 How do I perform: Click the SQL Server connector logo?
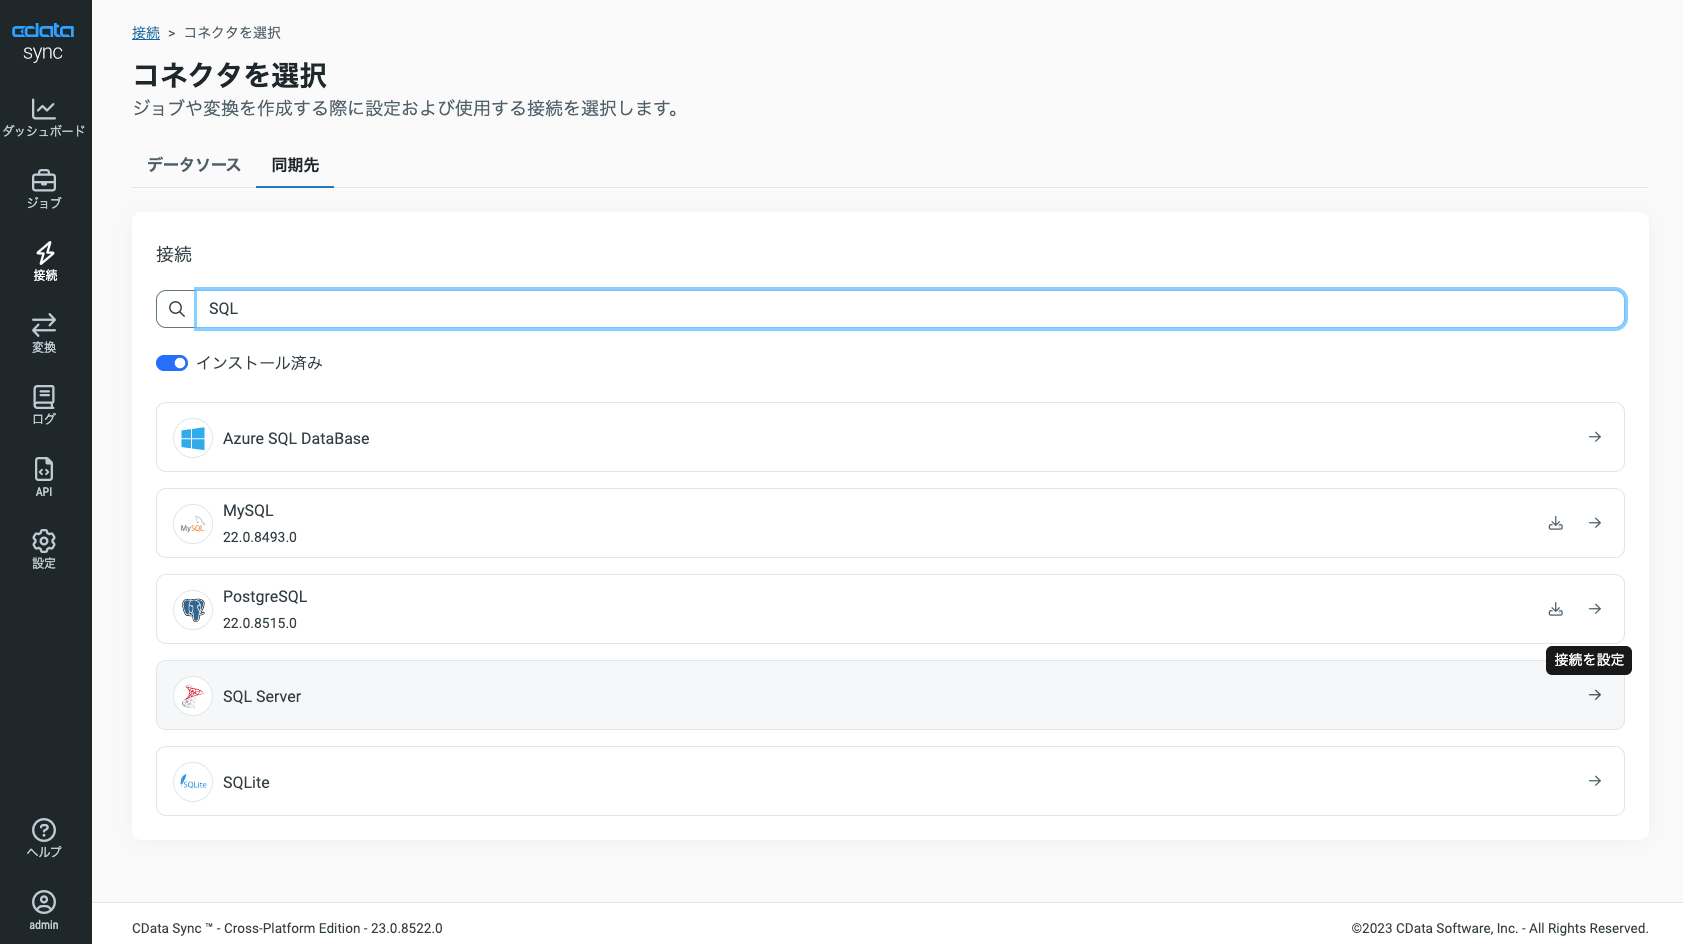[x=193, y=696]
